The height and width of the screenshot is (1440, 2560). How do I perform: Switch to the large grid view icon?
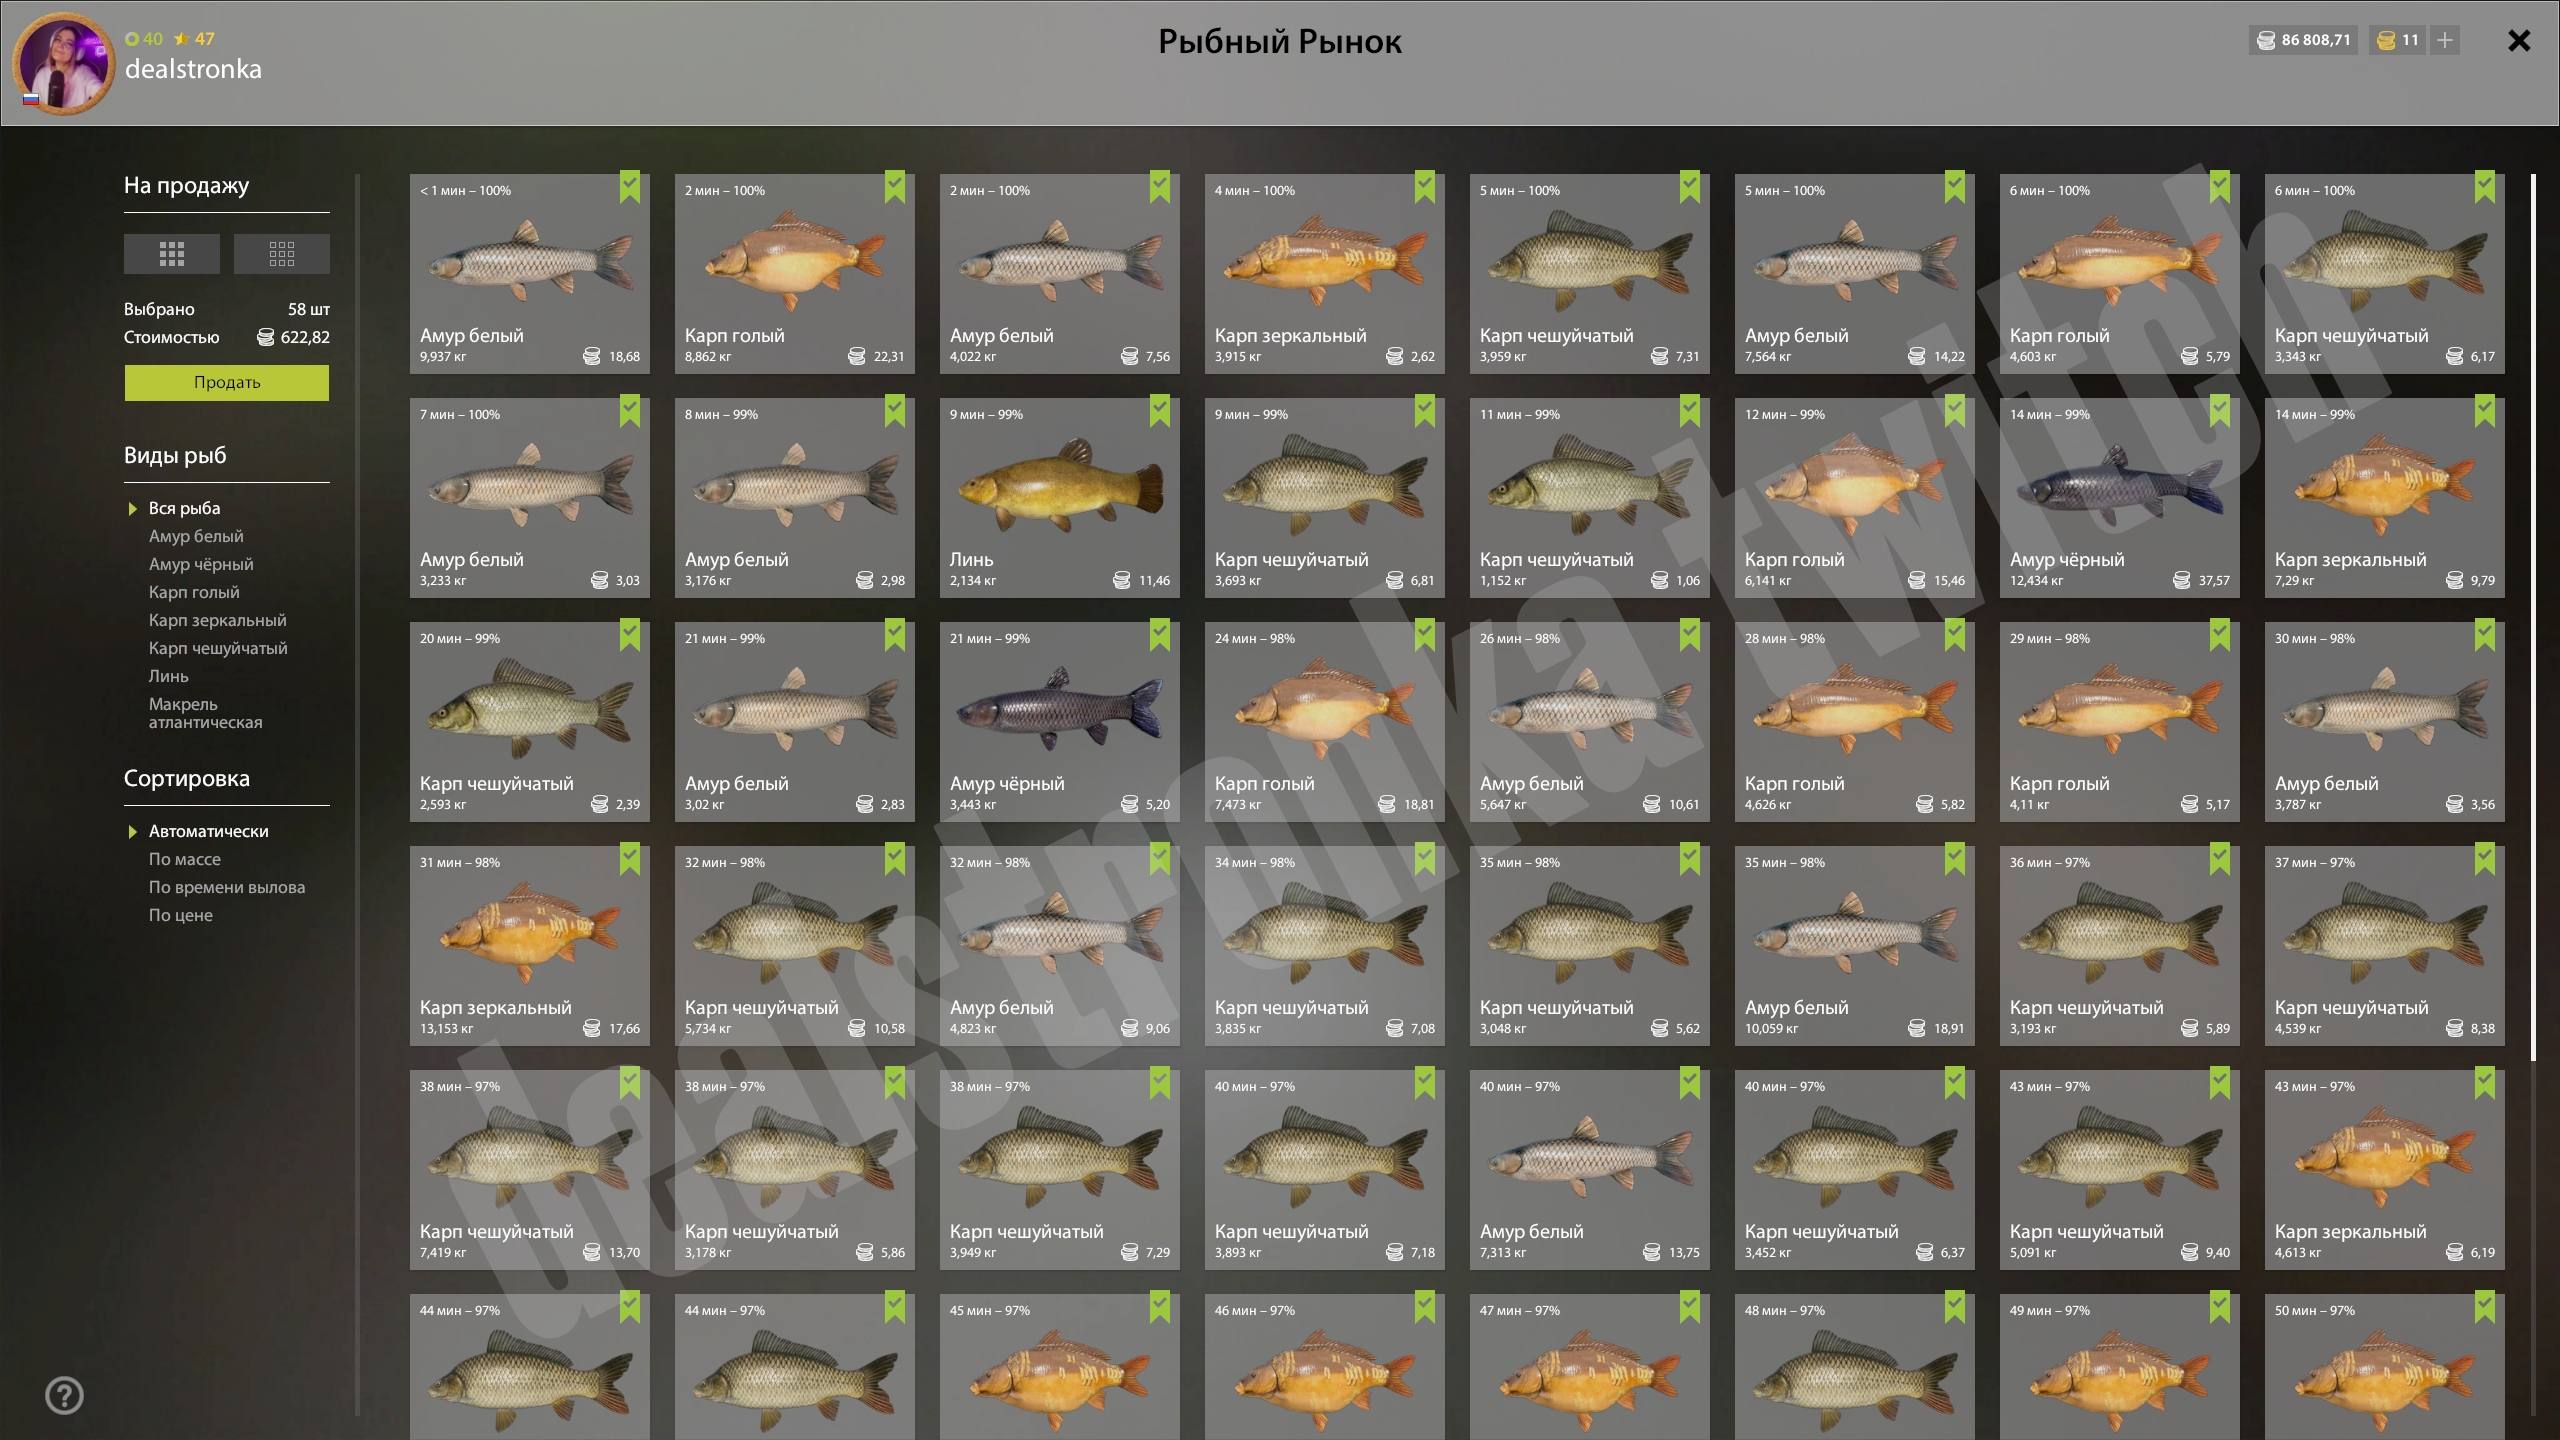171,254
